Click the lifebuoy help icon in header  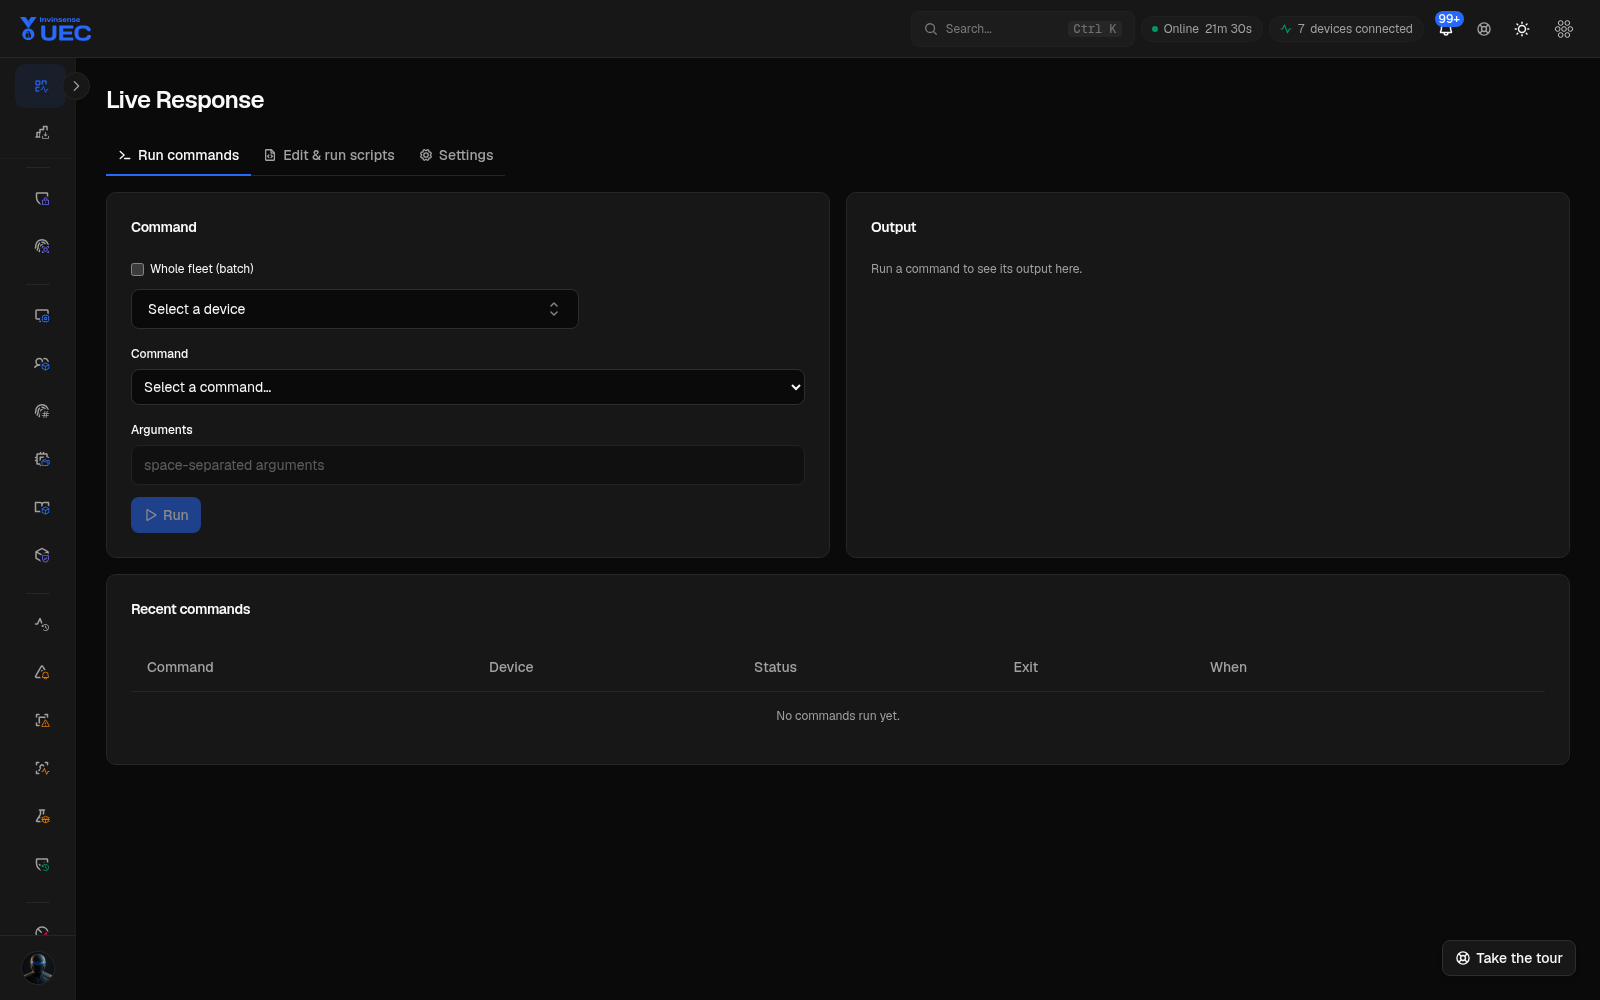click(1484, 29)
